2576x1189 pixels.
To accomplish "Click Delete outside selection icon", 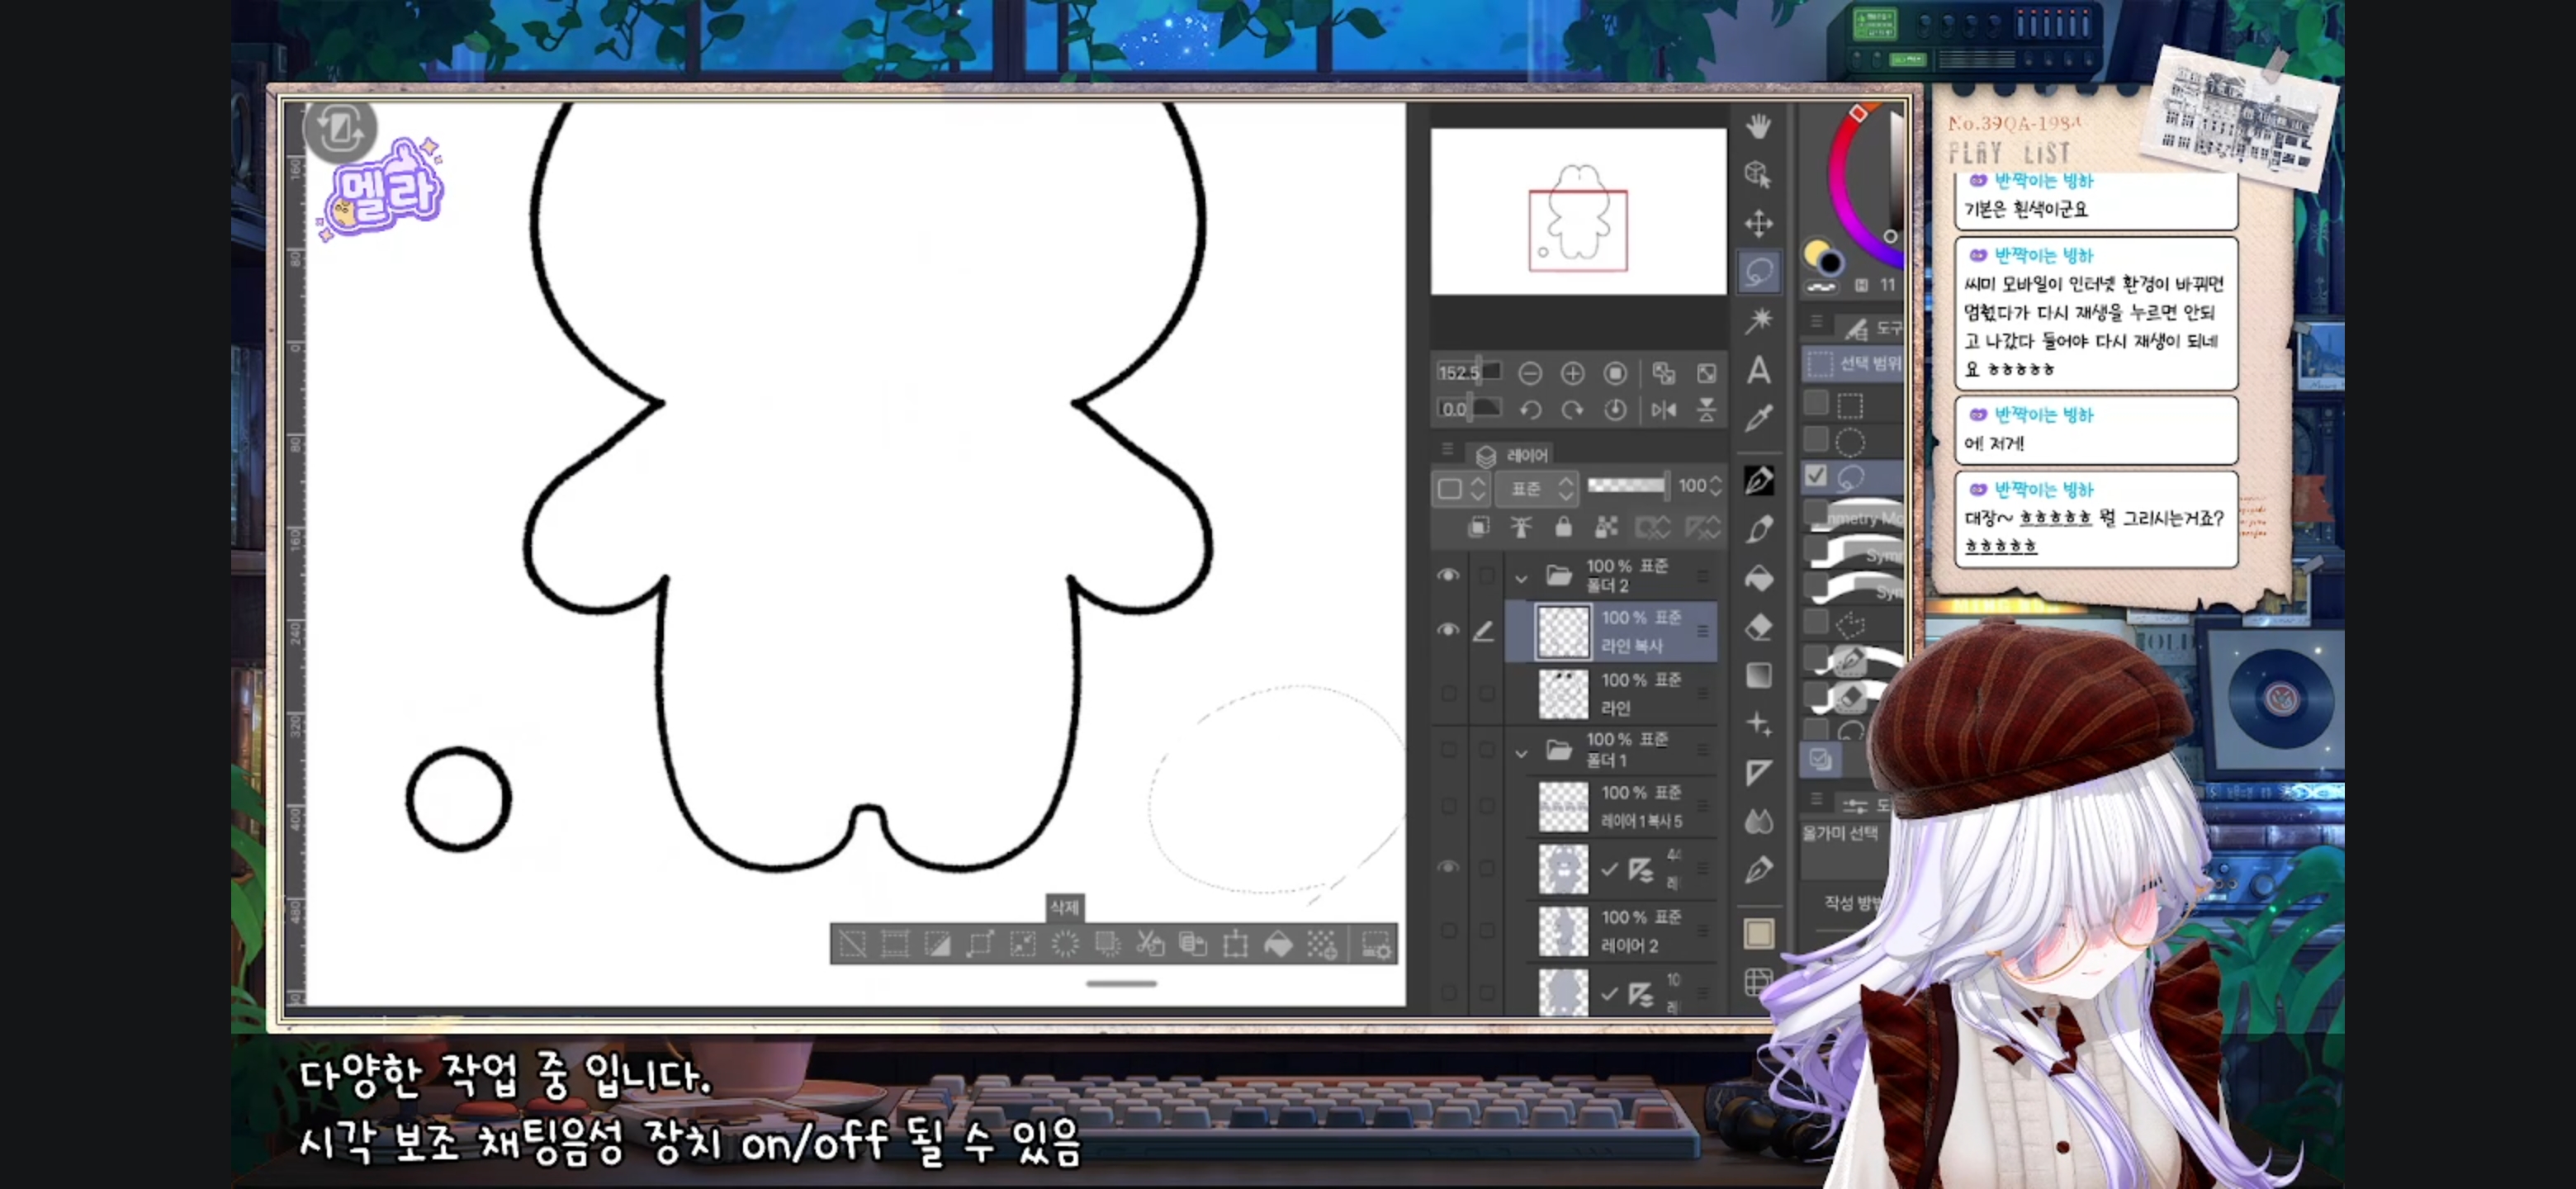I will pos(1107,944).
